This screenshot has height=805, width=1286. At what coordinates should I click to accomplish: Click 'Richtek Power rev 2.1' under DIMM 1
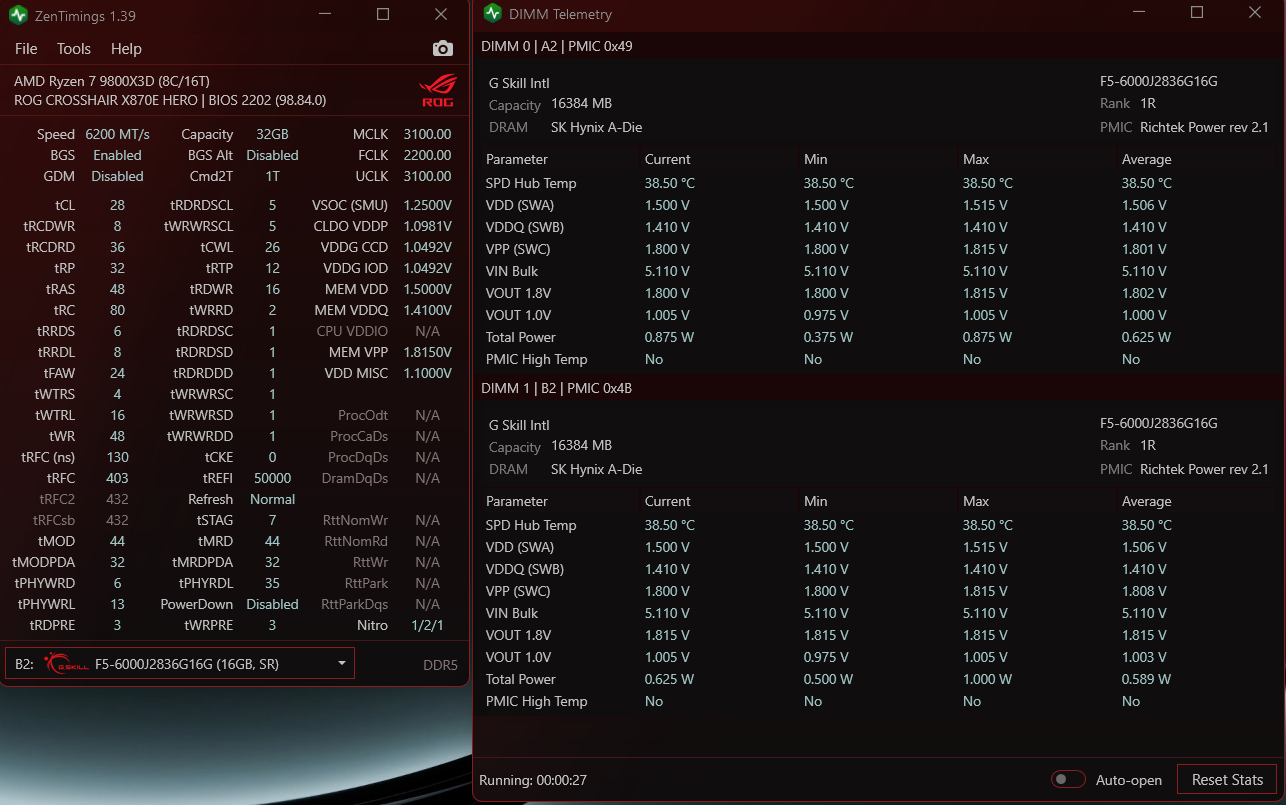(x=1204, y=469)
